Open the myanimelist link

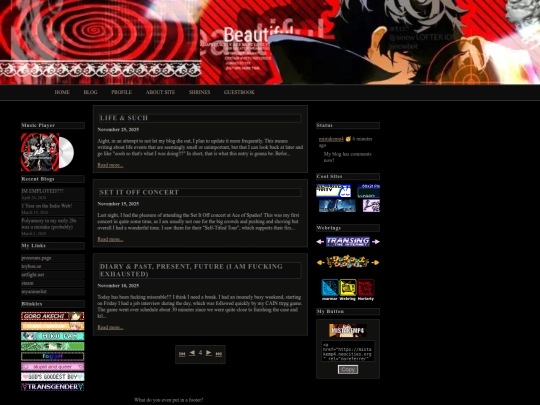point(34,291)
